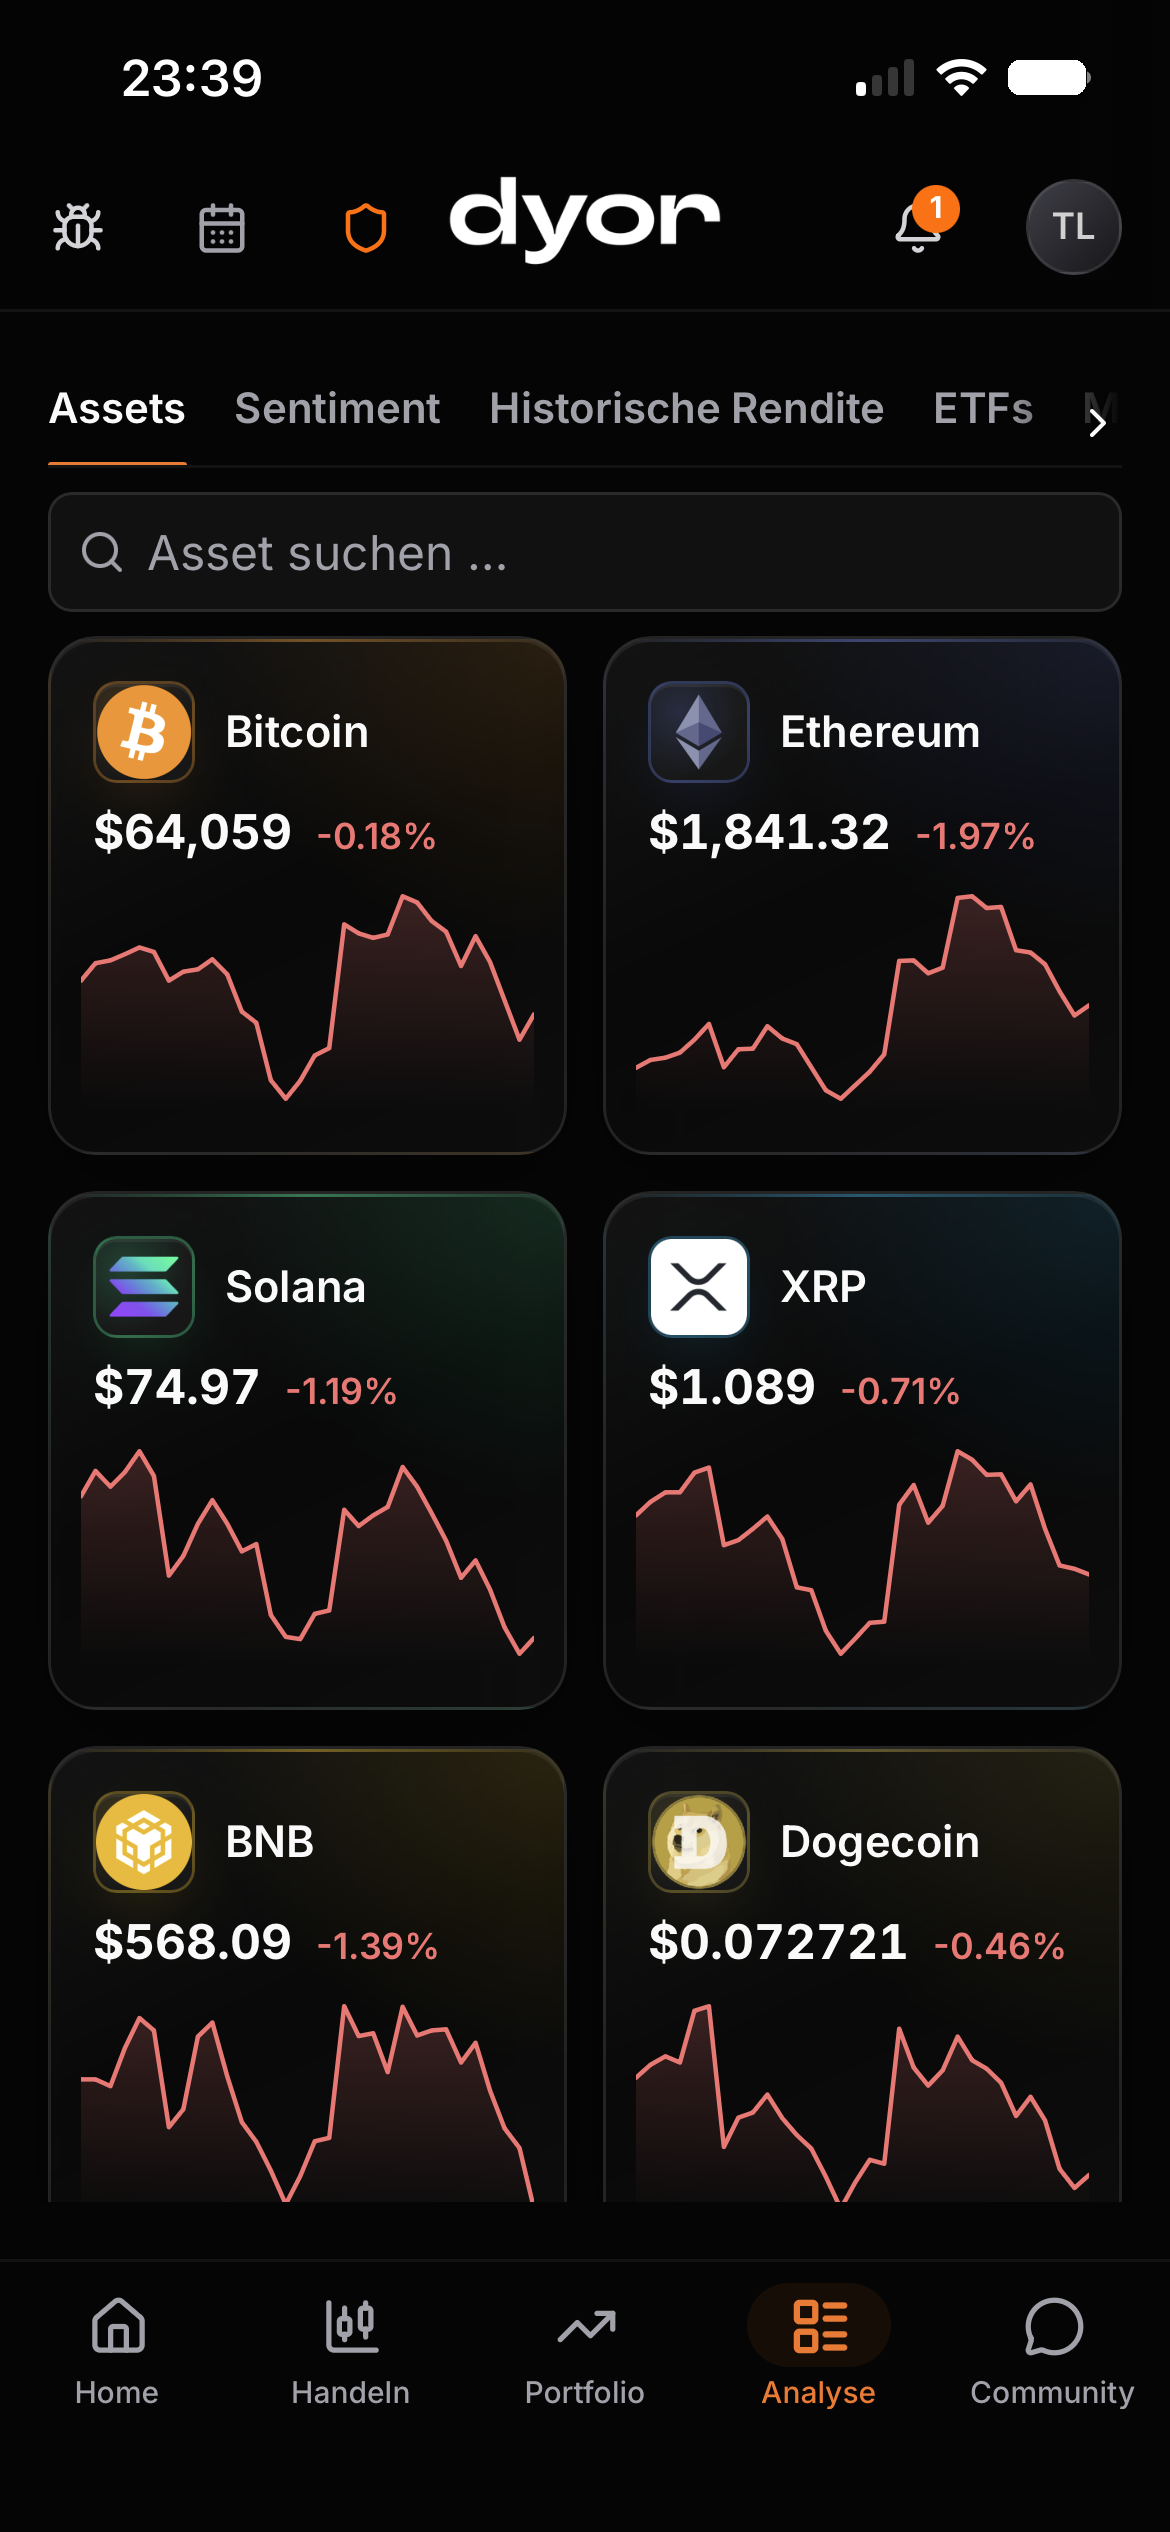The image size is (1170, 2532).
Task: Open the TL profile avatar
Action: click(1073, 227)
